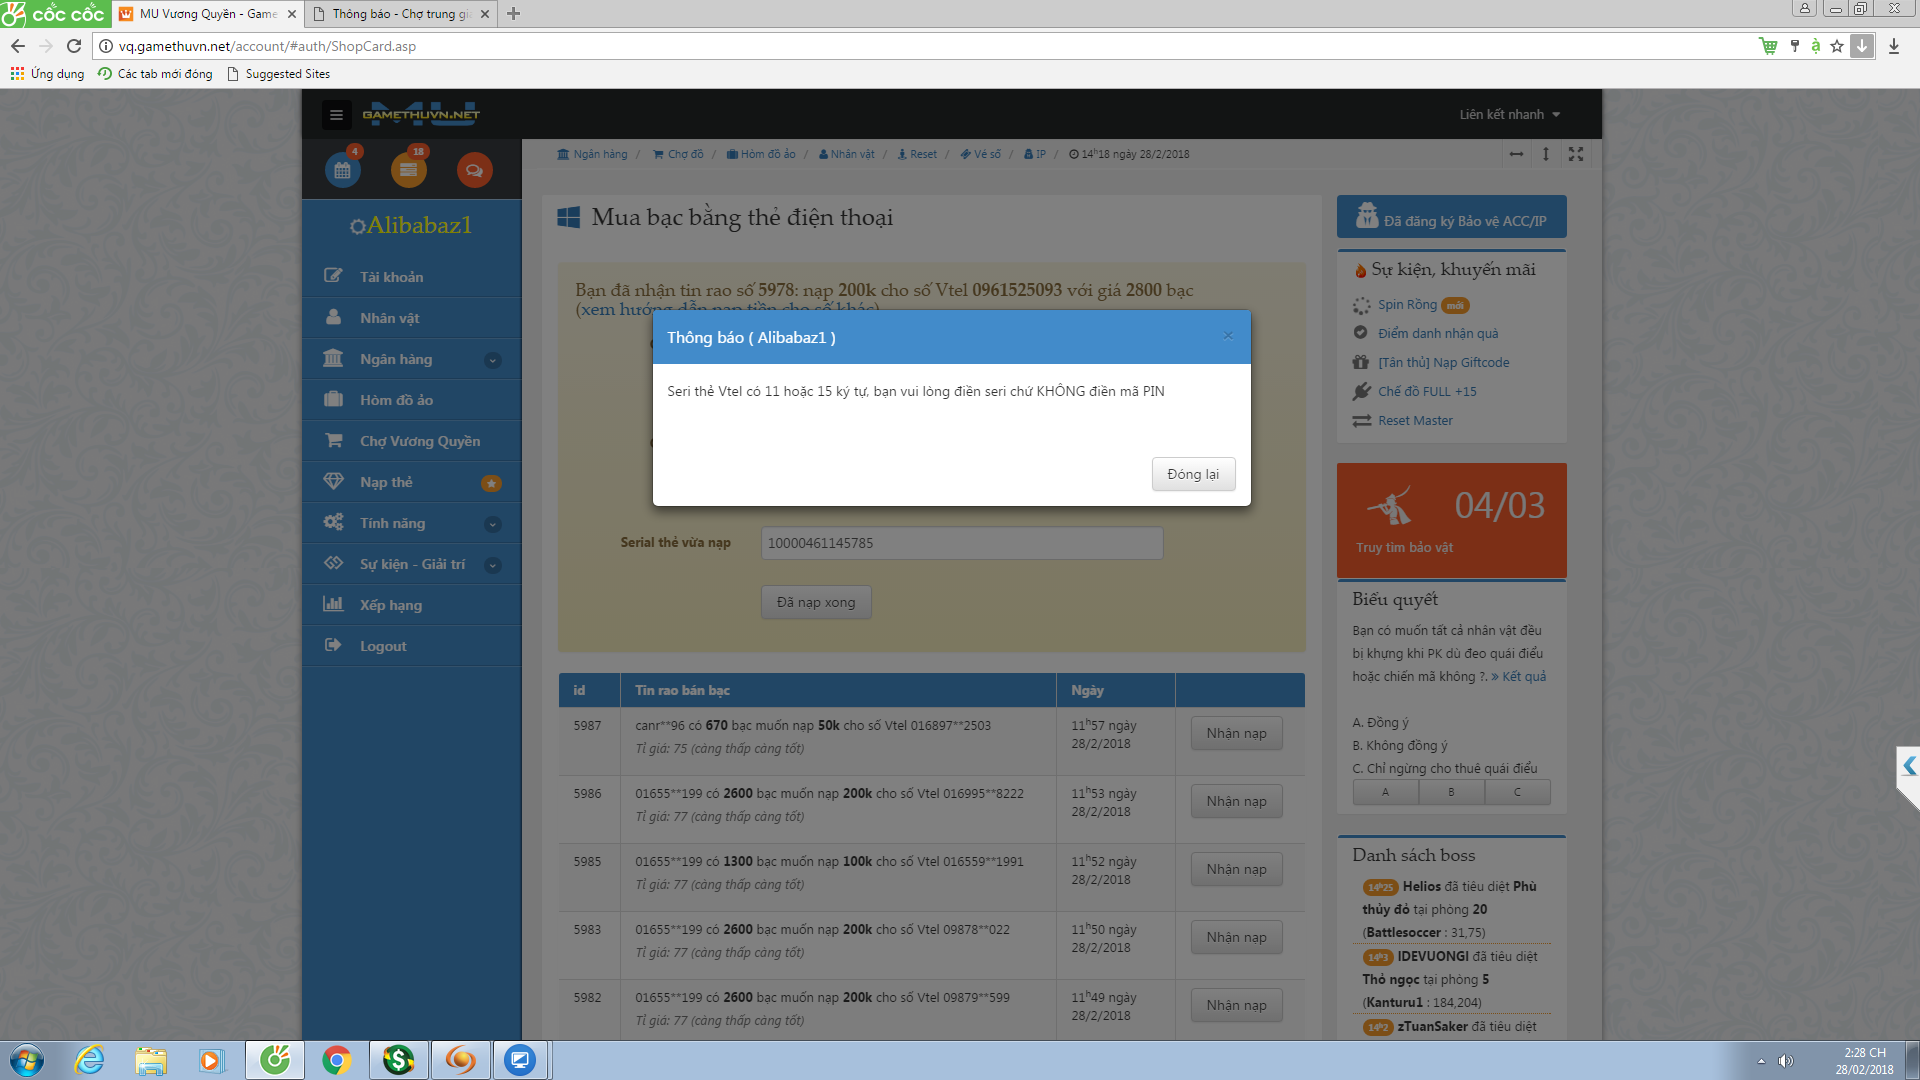Click the Serial thẻ vừa nạp input field
This screenshot has height=1080, width=1920.
tap(961, 543)
